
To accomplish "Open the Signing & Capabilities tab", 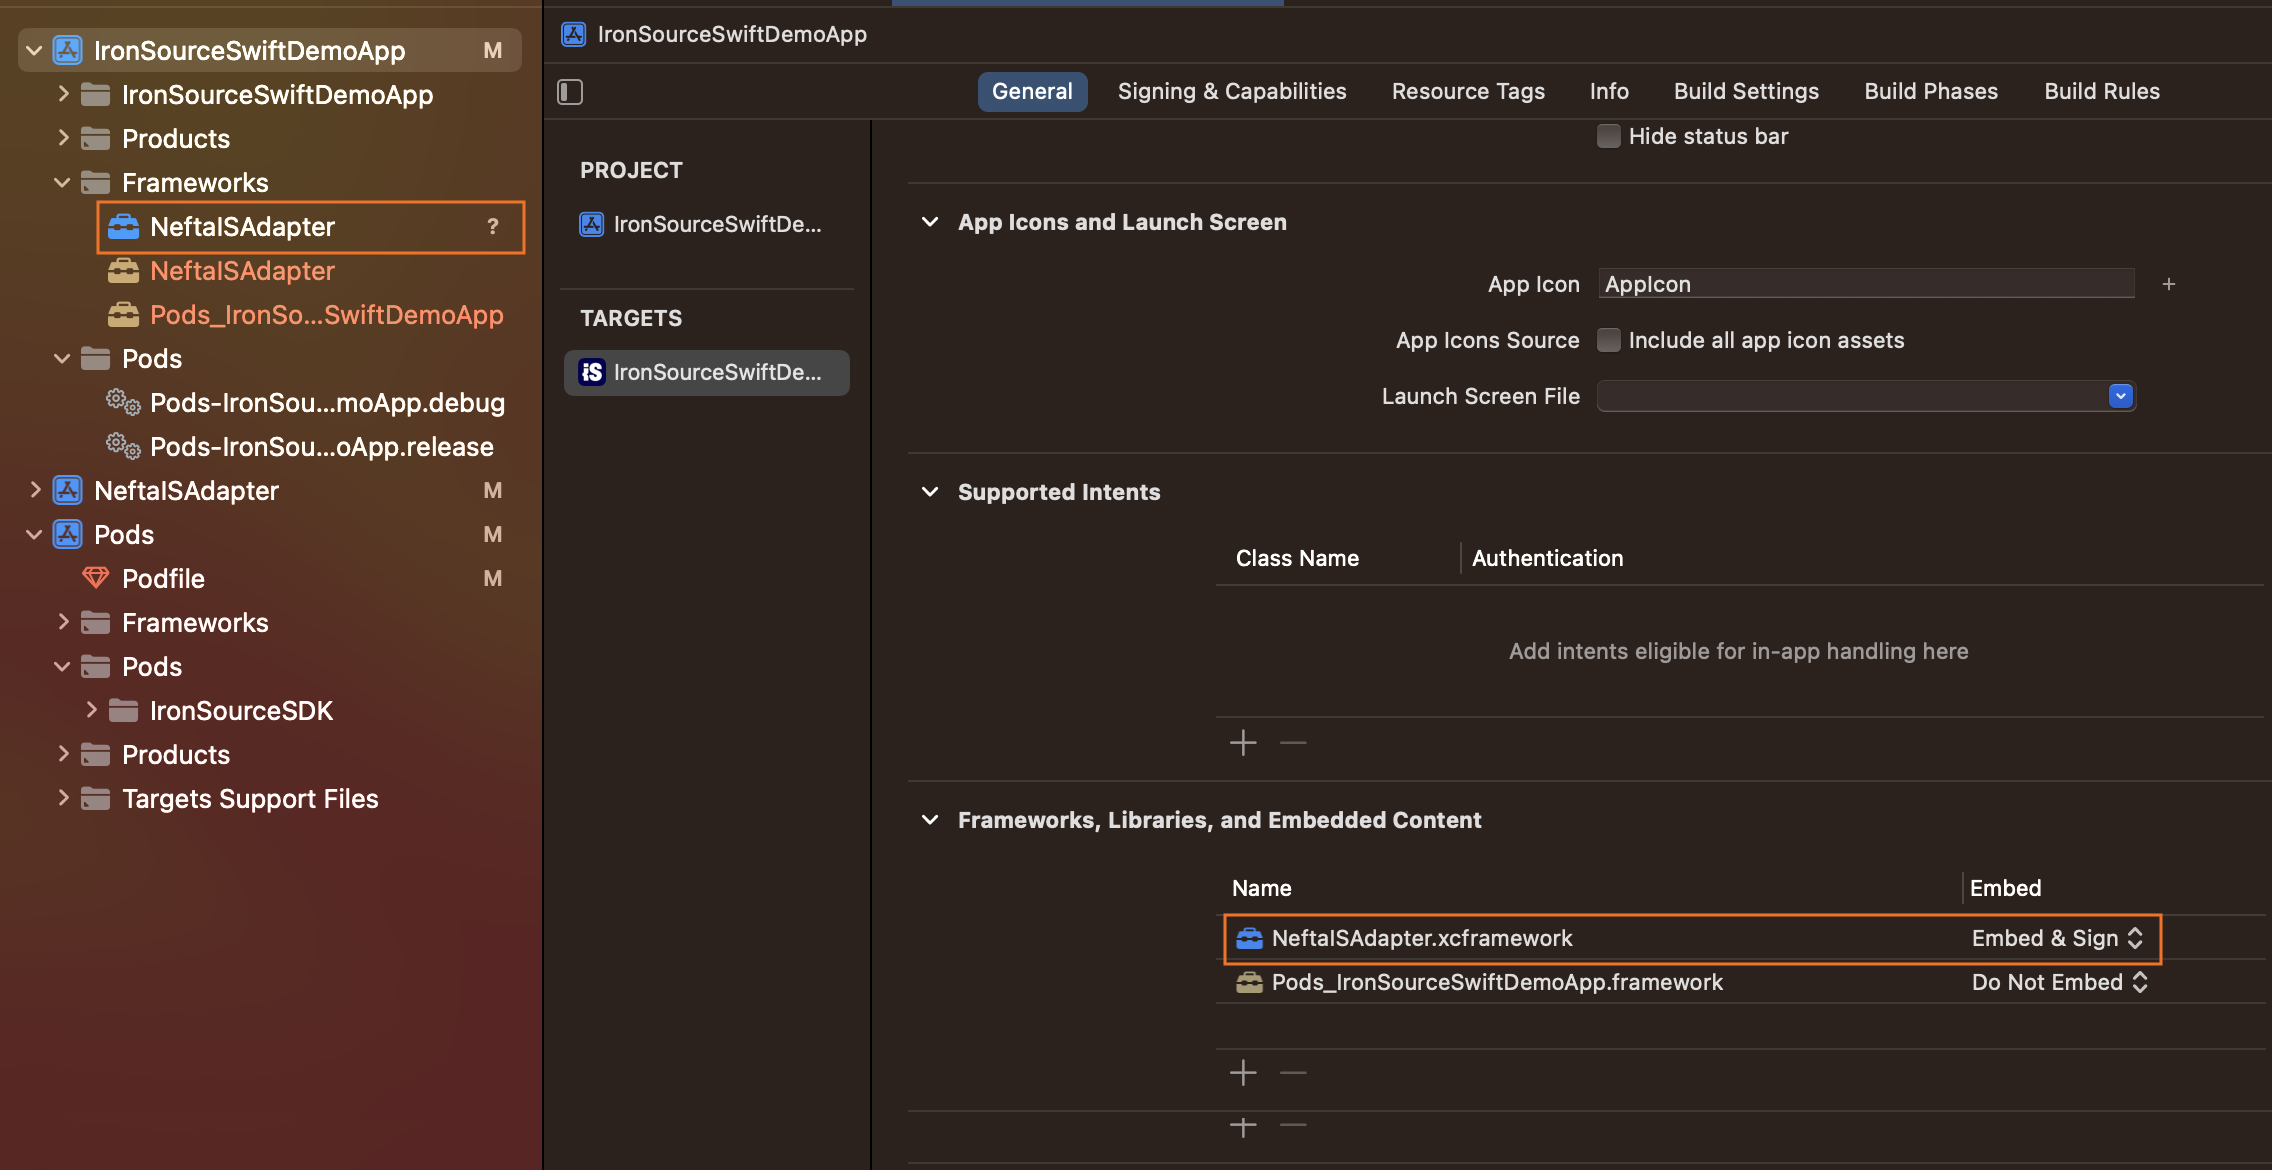I will coord(1231,91).
